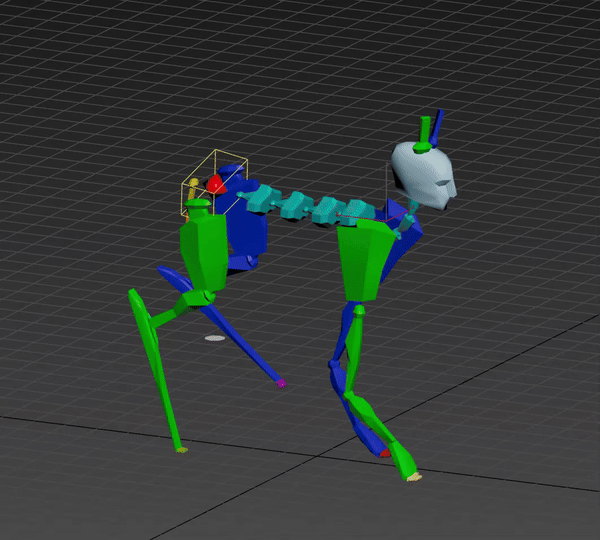Select the green rear thigh bone
Image resolution: width=600 pixels, height=540 pixels.
tap(204, 255)
